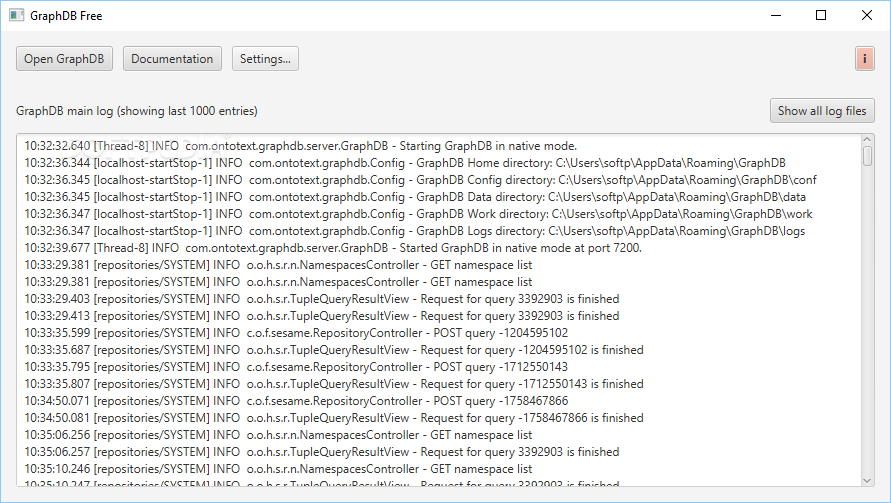This screenshot has width=891, height=503.
Task: Click log line 'GraphDB Home directory'
Action: [x=405, y=163]
